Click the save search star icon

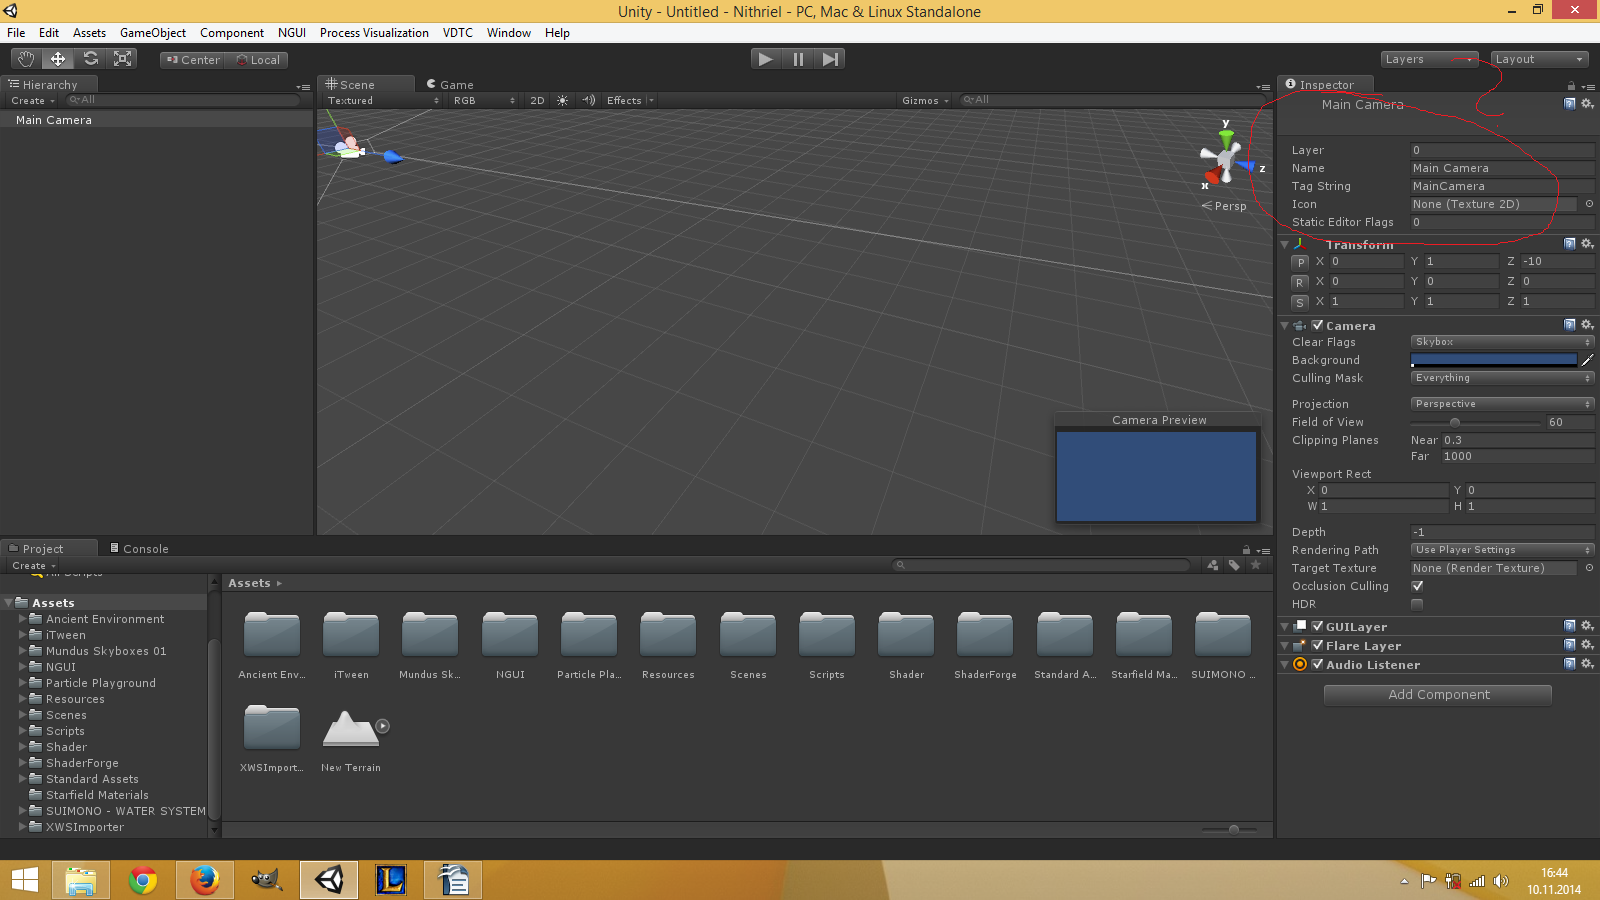click(1256, 565)
